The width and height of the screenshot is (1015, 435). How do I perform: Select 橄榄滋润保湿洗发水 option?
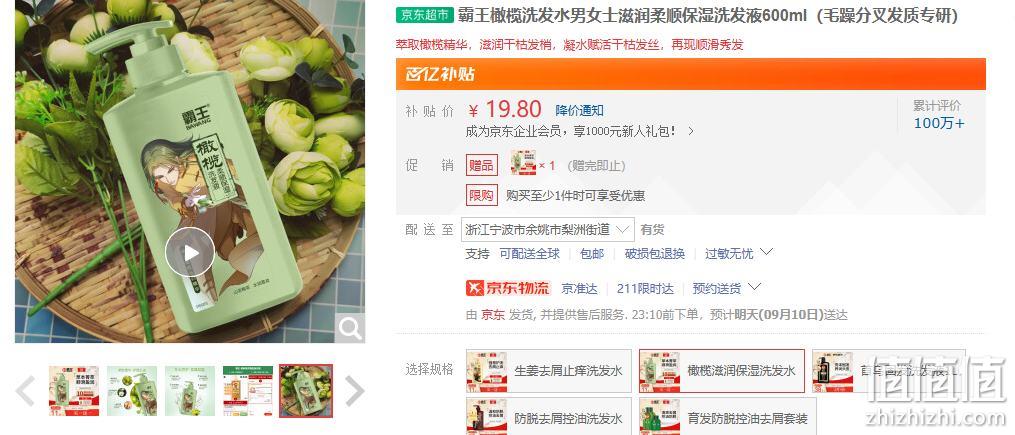[x=722, y=371]
